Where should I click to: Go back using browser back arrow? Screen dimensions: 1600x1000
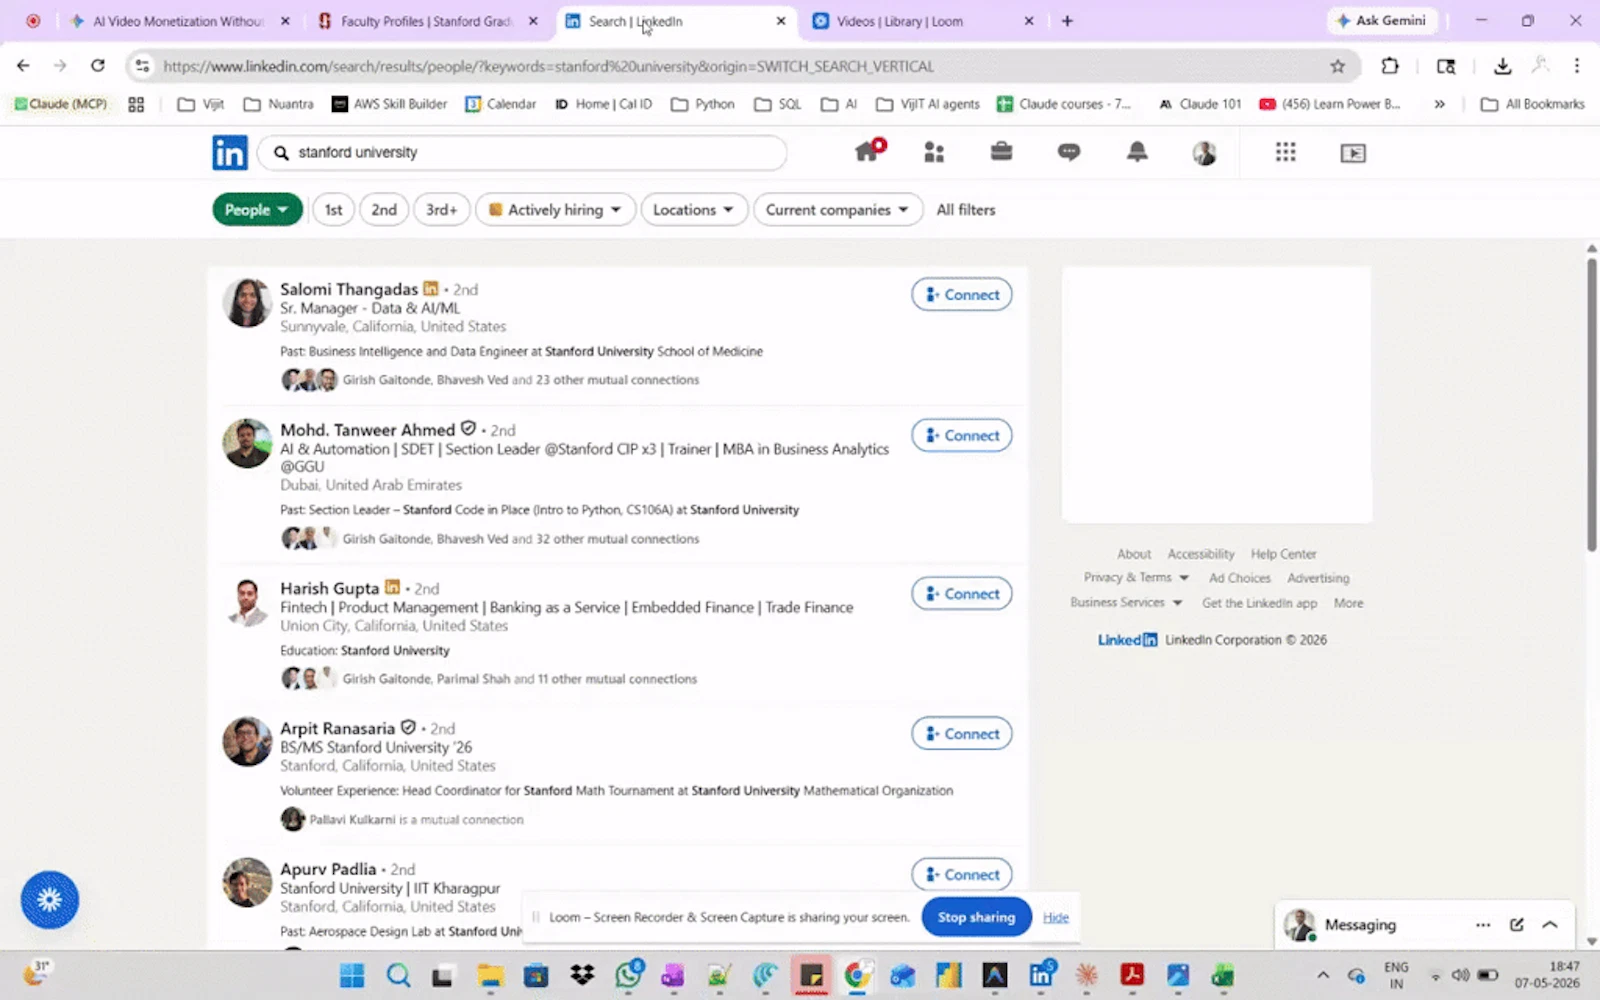click(x=23, y=66)
